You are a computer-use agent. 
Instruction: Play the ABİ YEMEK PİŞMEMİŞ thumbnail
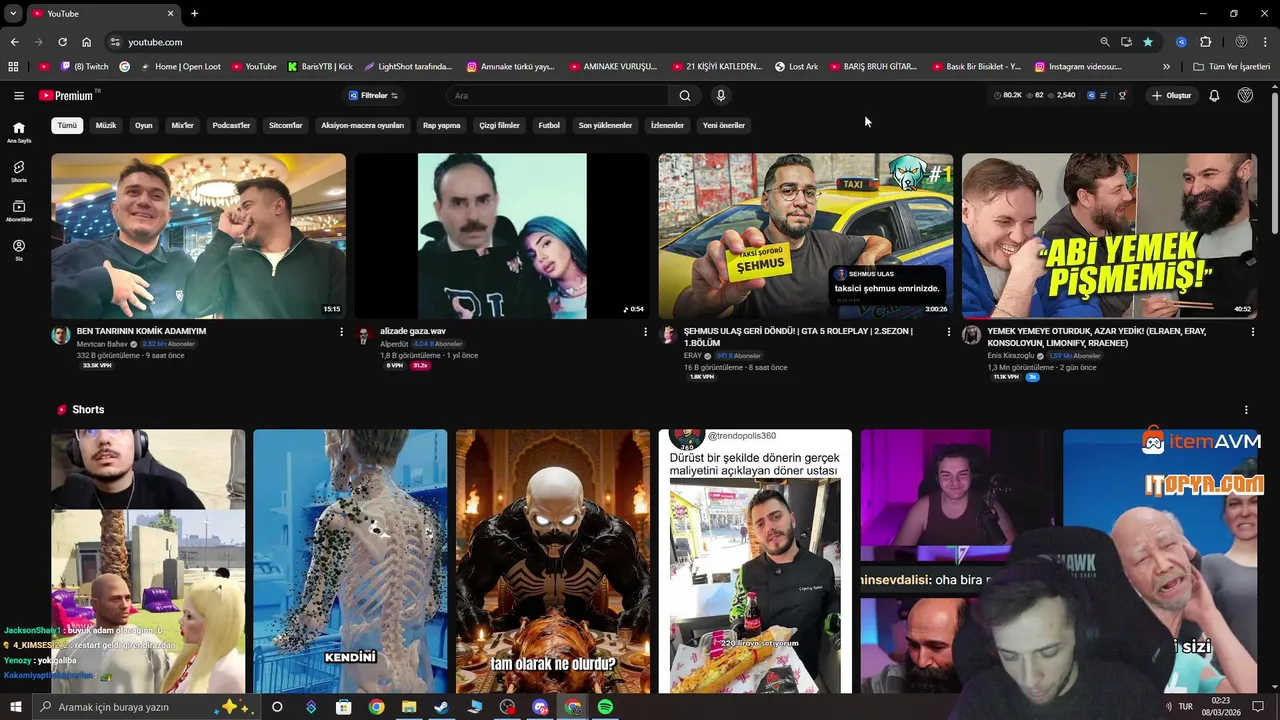(x=1109, y=236)
